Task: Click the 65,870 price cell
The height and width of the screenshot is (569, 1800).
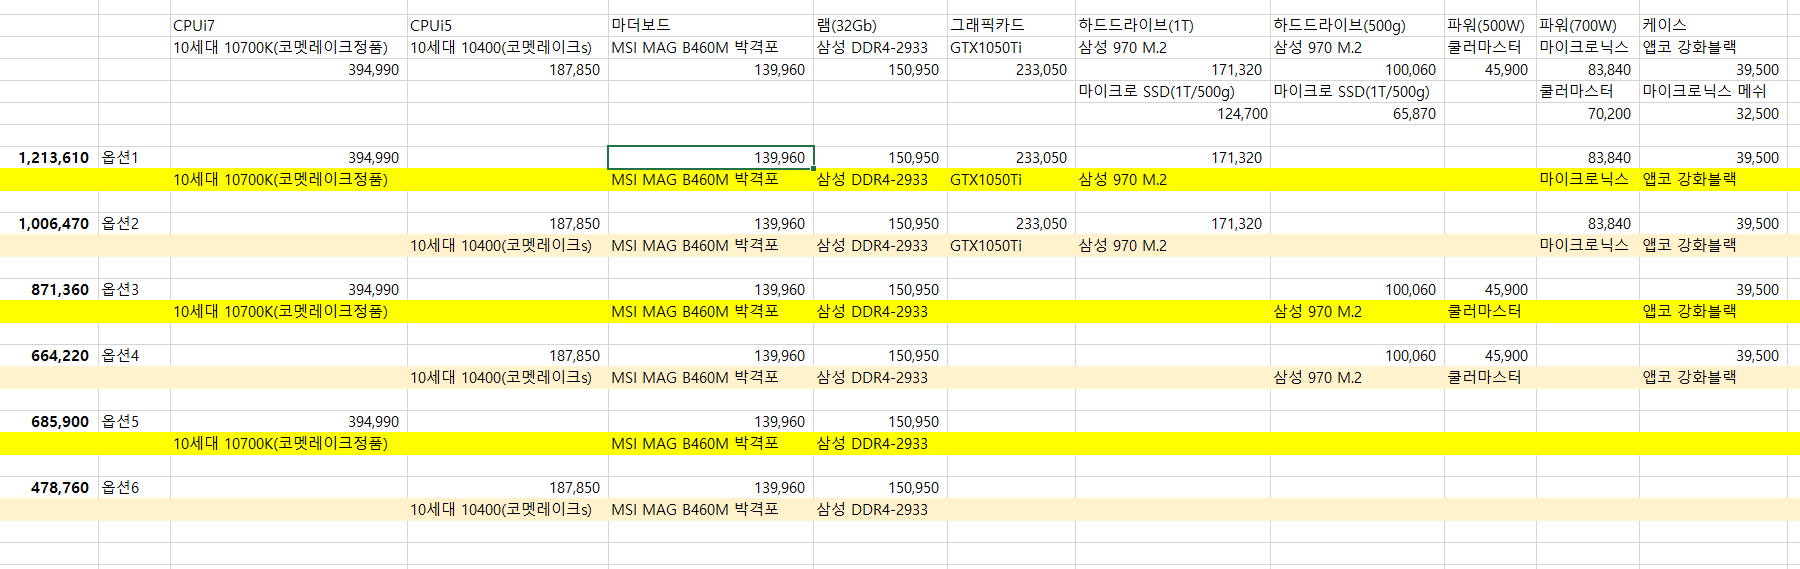Action: (1357, 113)
